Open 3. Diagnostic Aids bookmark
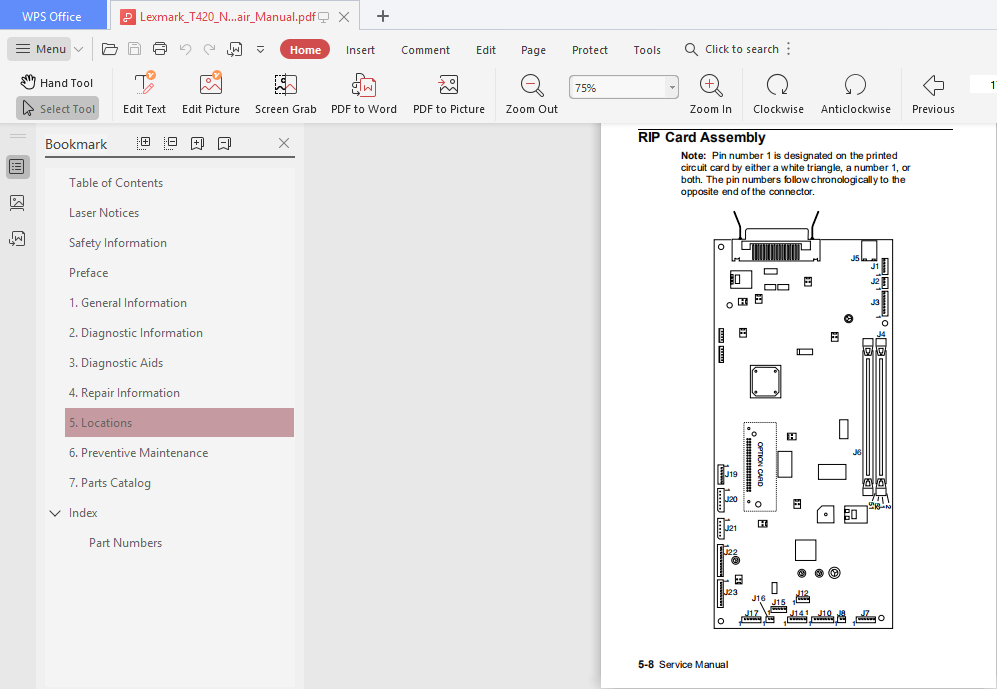Viewport: 997px width, 689px height. (x=116, y=363)
